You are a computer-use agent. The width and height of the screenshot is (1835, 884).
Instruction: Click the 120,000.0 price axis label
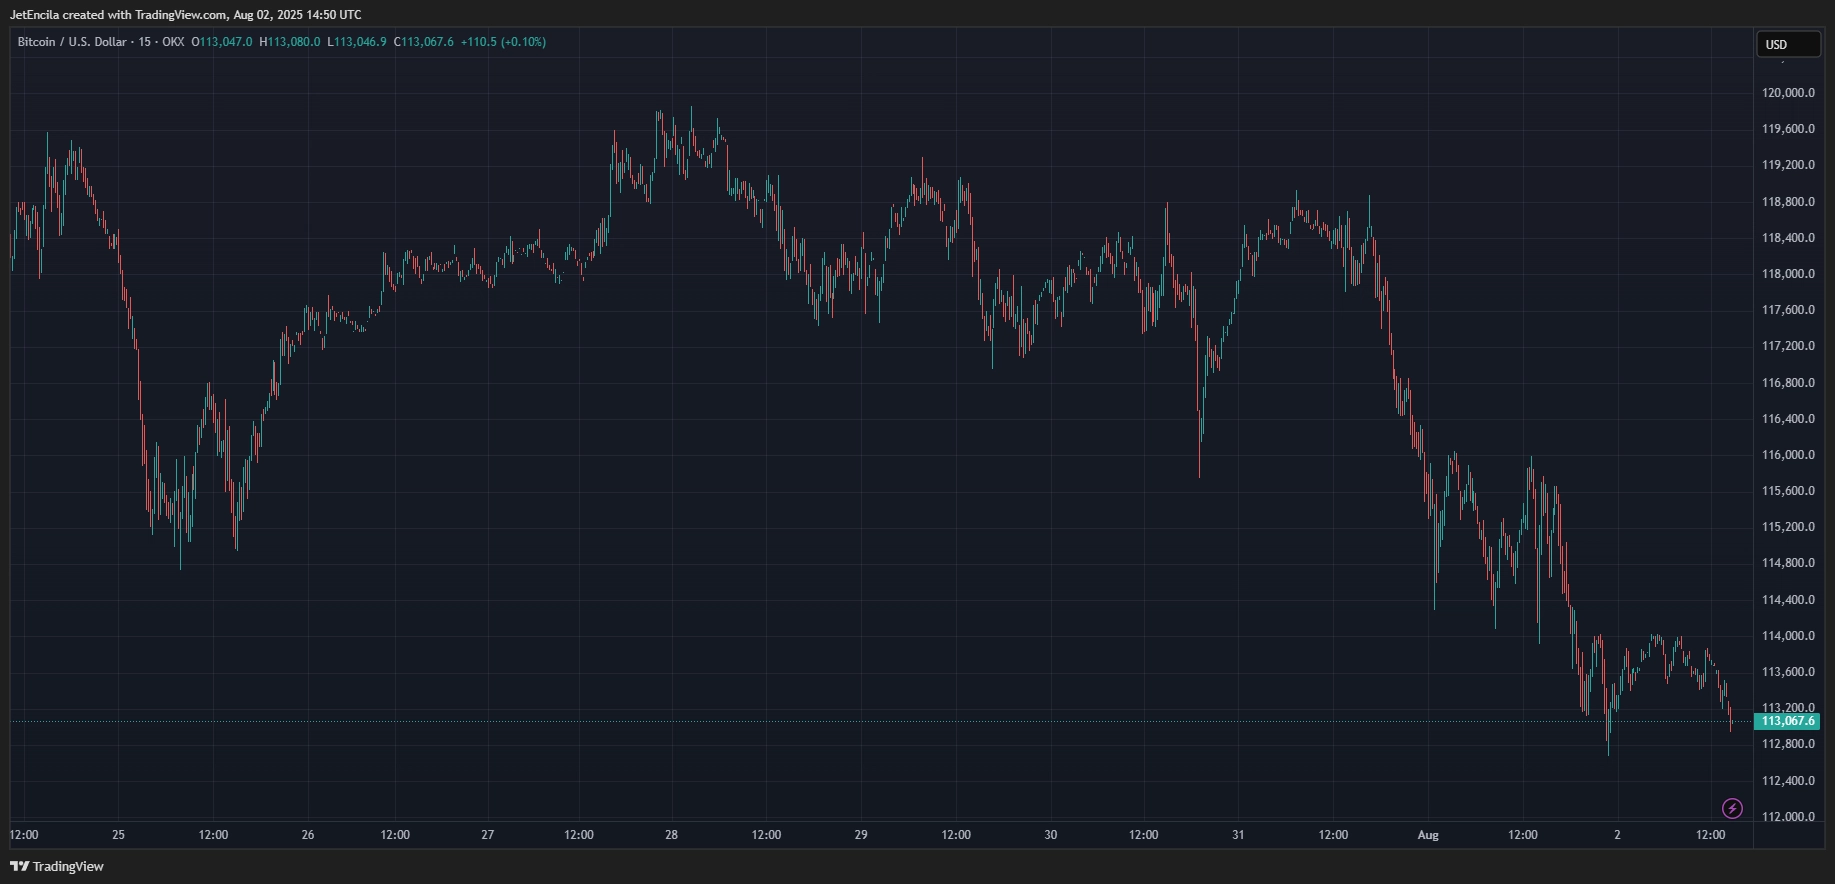click(x=1788, y=93)
